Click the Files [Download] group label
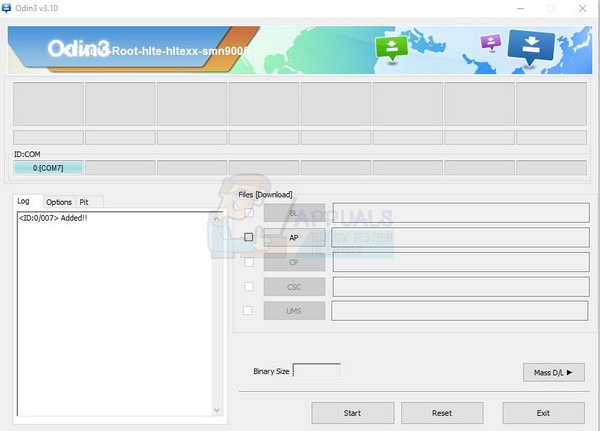Image resolution: width=600 pixels, height=431 pixels. coord(265,195)
